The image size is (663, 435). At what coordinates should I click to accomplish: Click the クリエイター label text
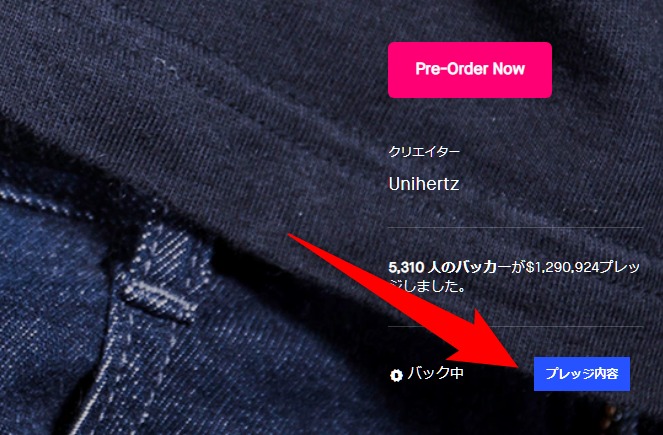click(x=424, y=151)
